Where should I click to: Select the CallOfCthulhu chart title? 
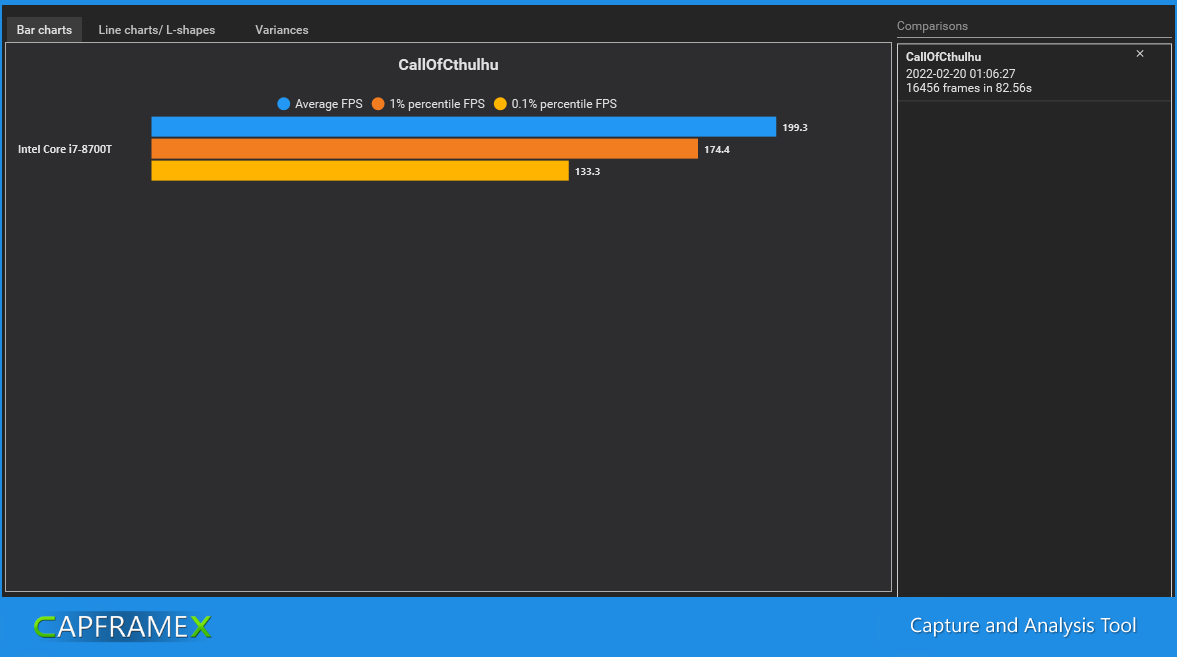448,65
